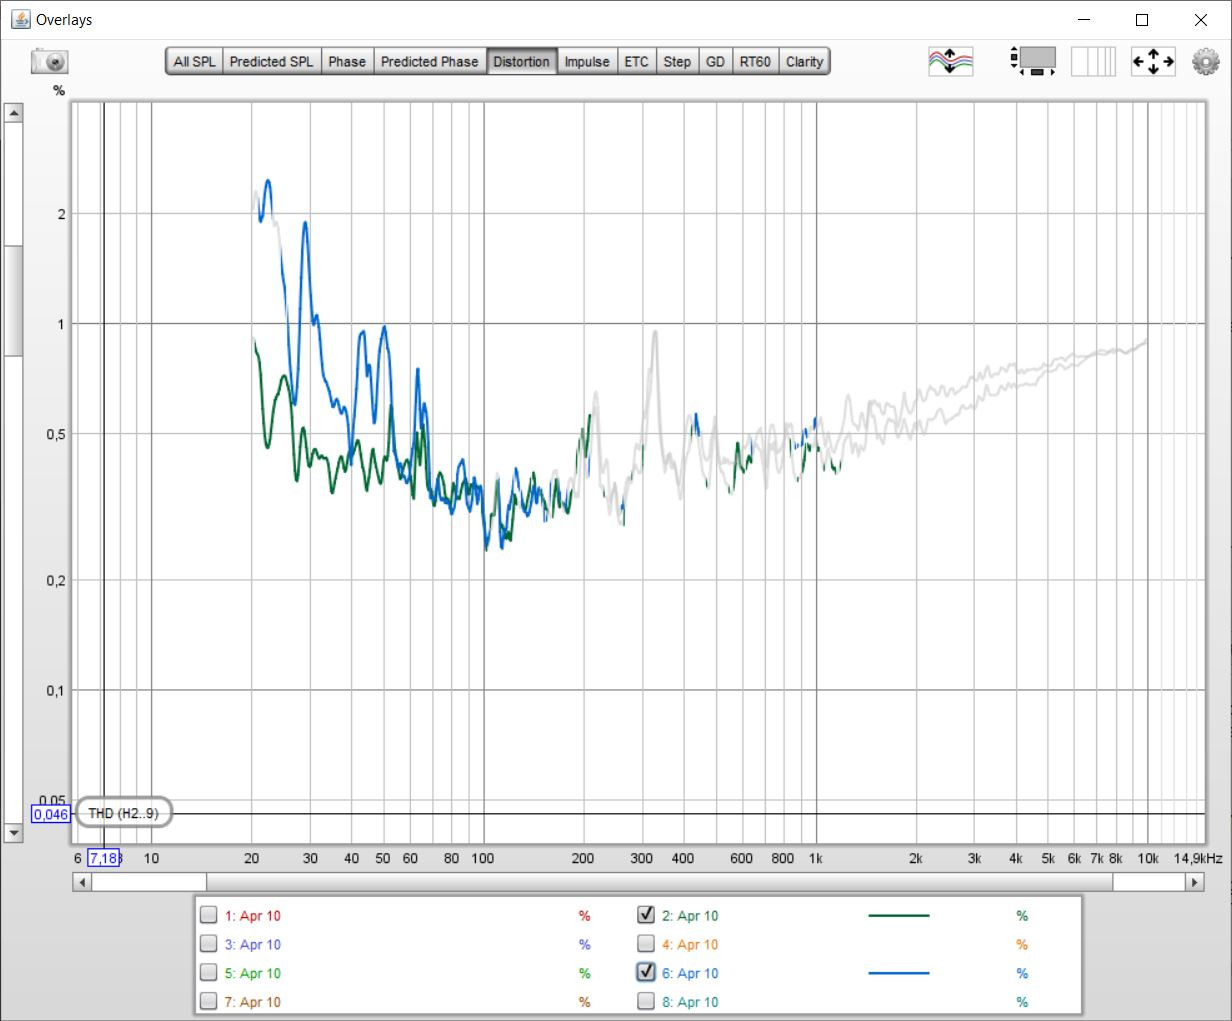Open the graph limits control icon

pos(1033,61)
